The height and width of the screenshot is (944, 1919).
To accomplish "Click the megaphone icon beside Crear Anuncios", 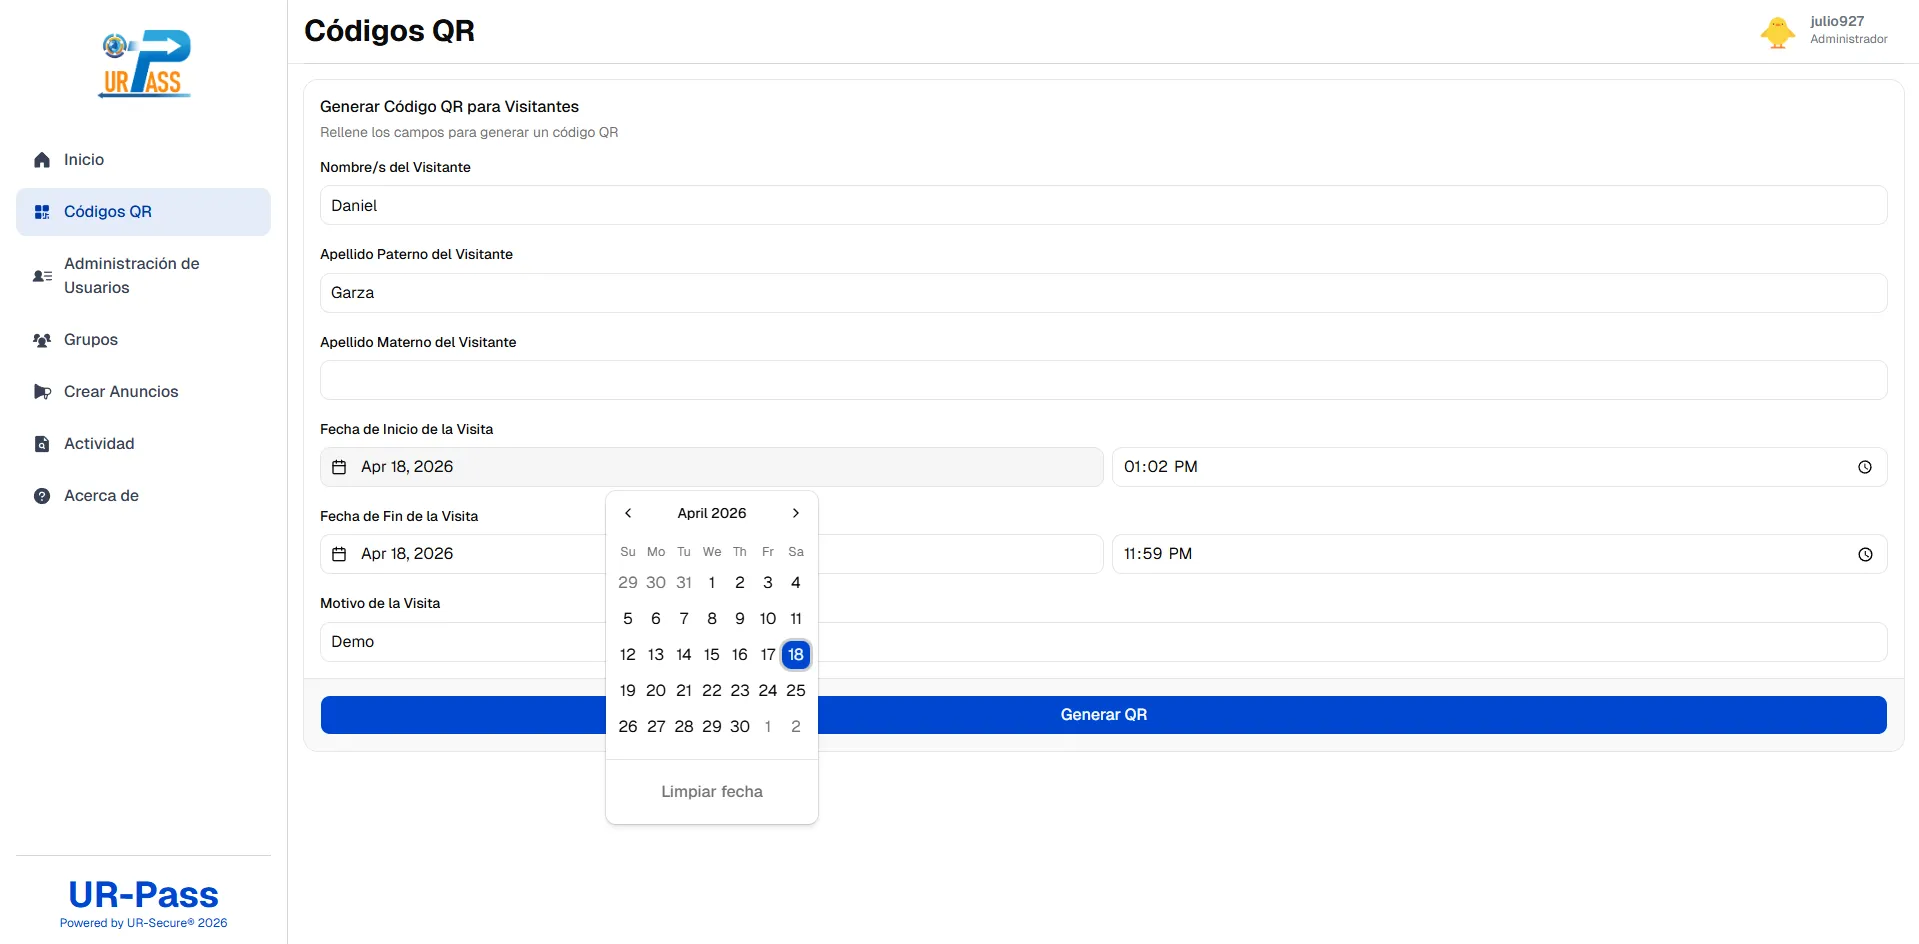I will pos(42,392).
